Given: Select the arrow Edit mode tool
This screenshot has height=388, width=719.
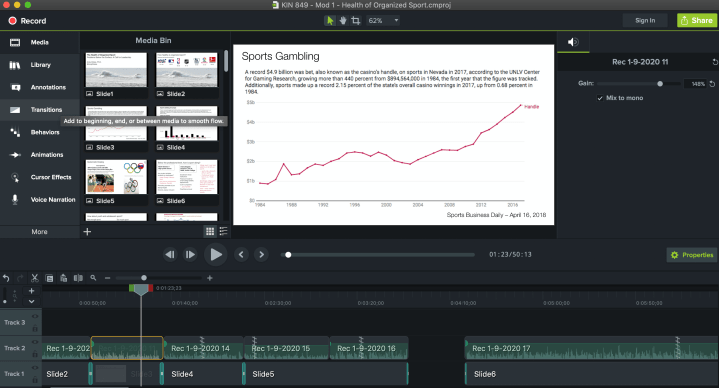Looking at the screenshot, I should pyautogui.click(x=330, y=21).
